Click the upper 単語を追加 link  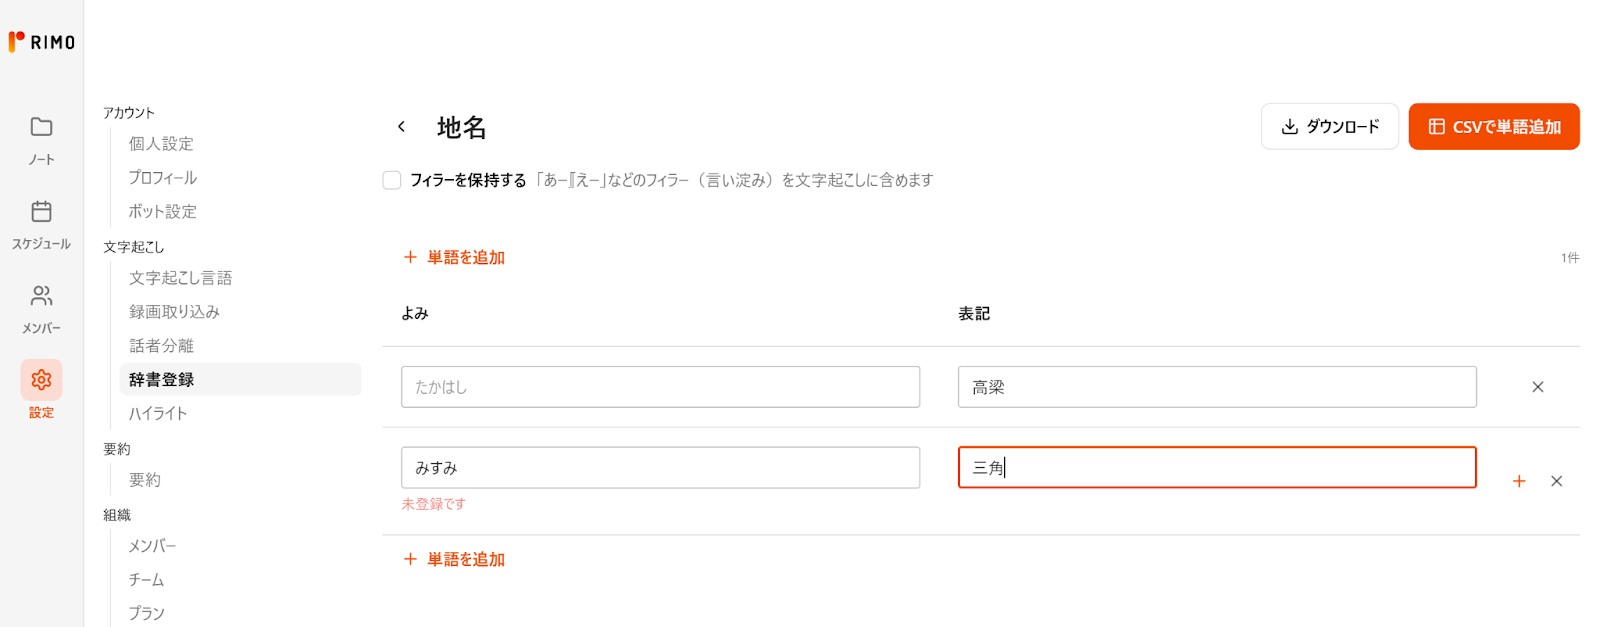(x=453, y=257)
